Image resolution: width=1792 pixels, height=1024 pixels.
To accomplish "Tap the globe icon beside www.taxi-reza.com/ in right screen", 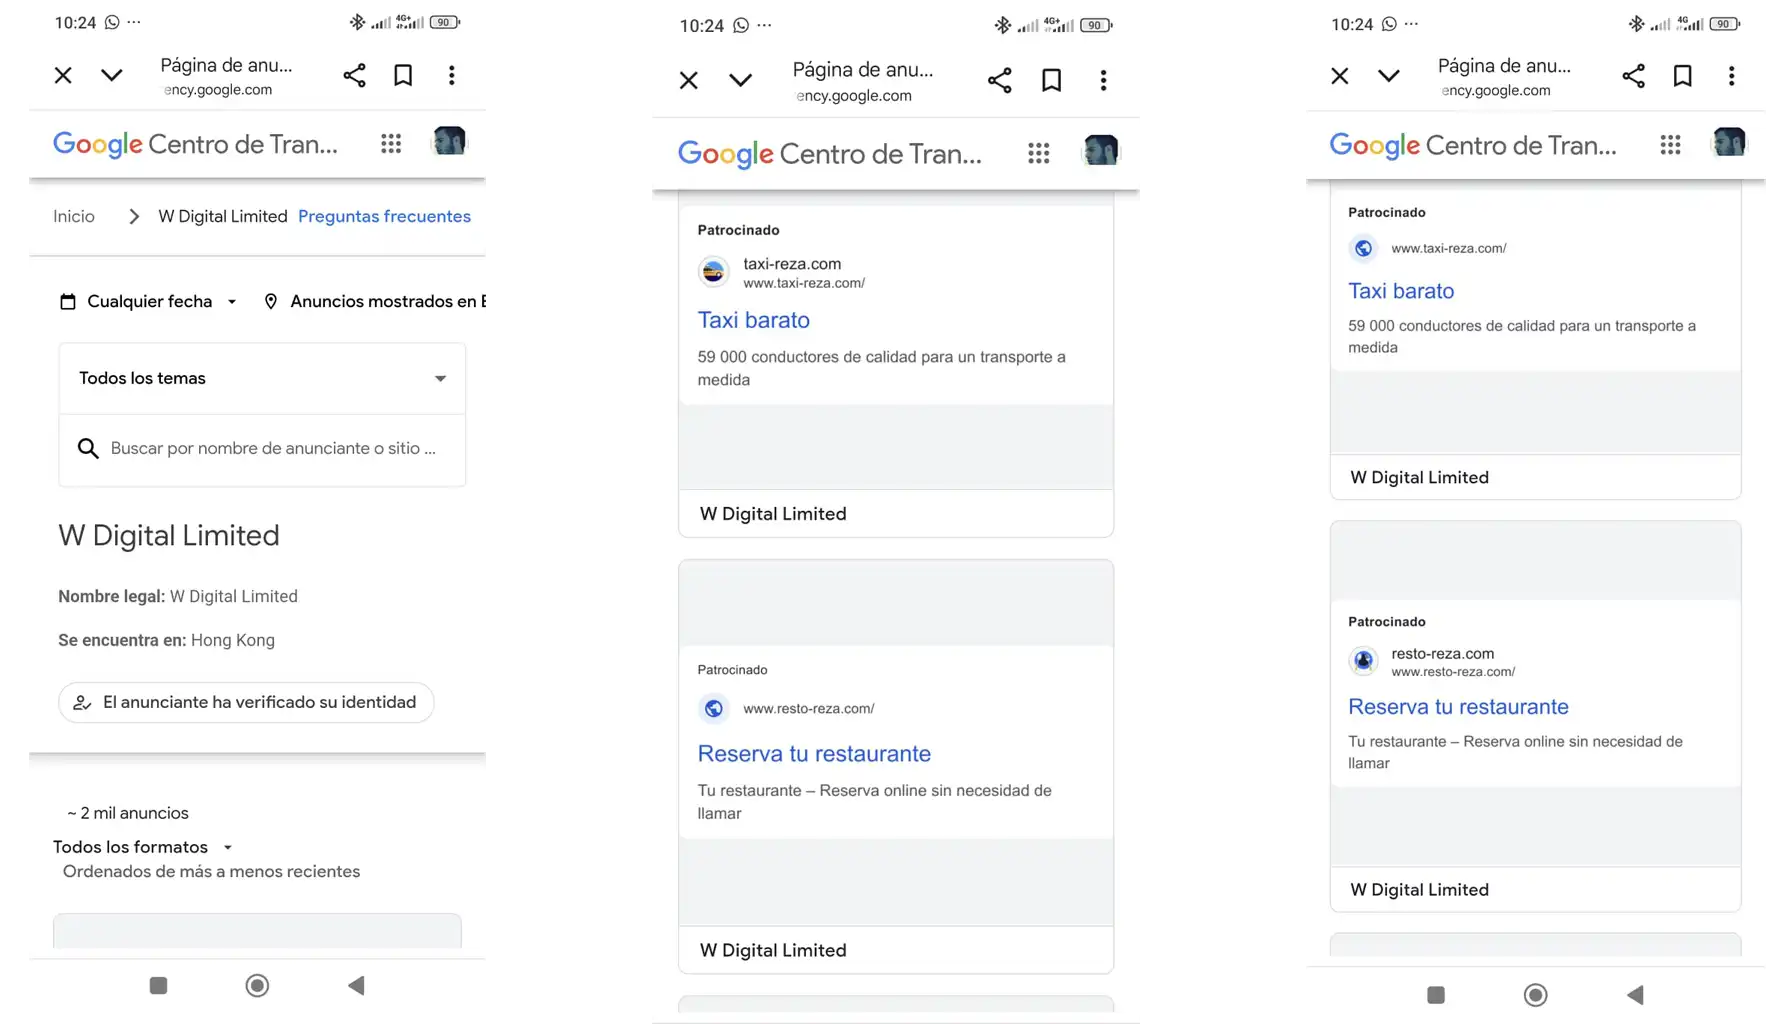I will 1363,248.
